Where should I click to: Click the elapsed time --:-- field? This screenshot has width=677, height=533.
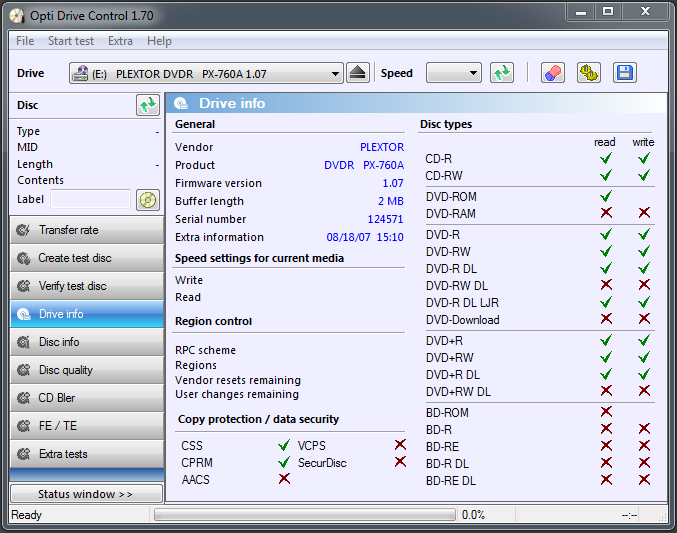coord(629,515)
